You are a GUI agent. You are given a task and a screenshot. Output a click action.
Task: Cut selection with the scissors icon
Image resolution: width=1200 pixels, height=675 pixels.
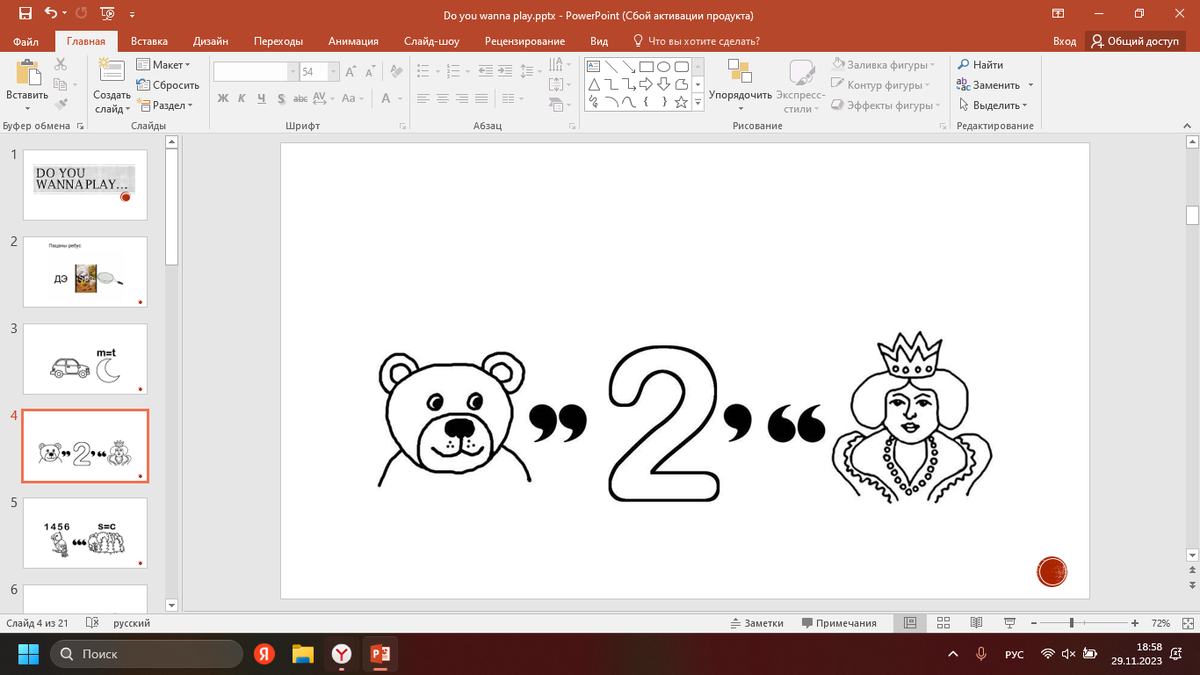60,64
